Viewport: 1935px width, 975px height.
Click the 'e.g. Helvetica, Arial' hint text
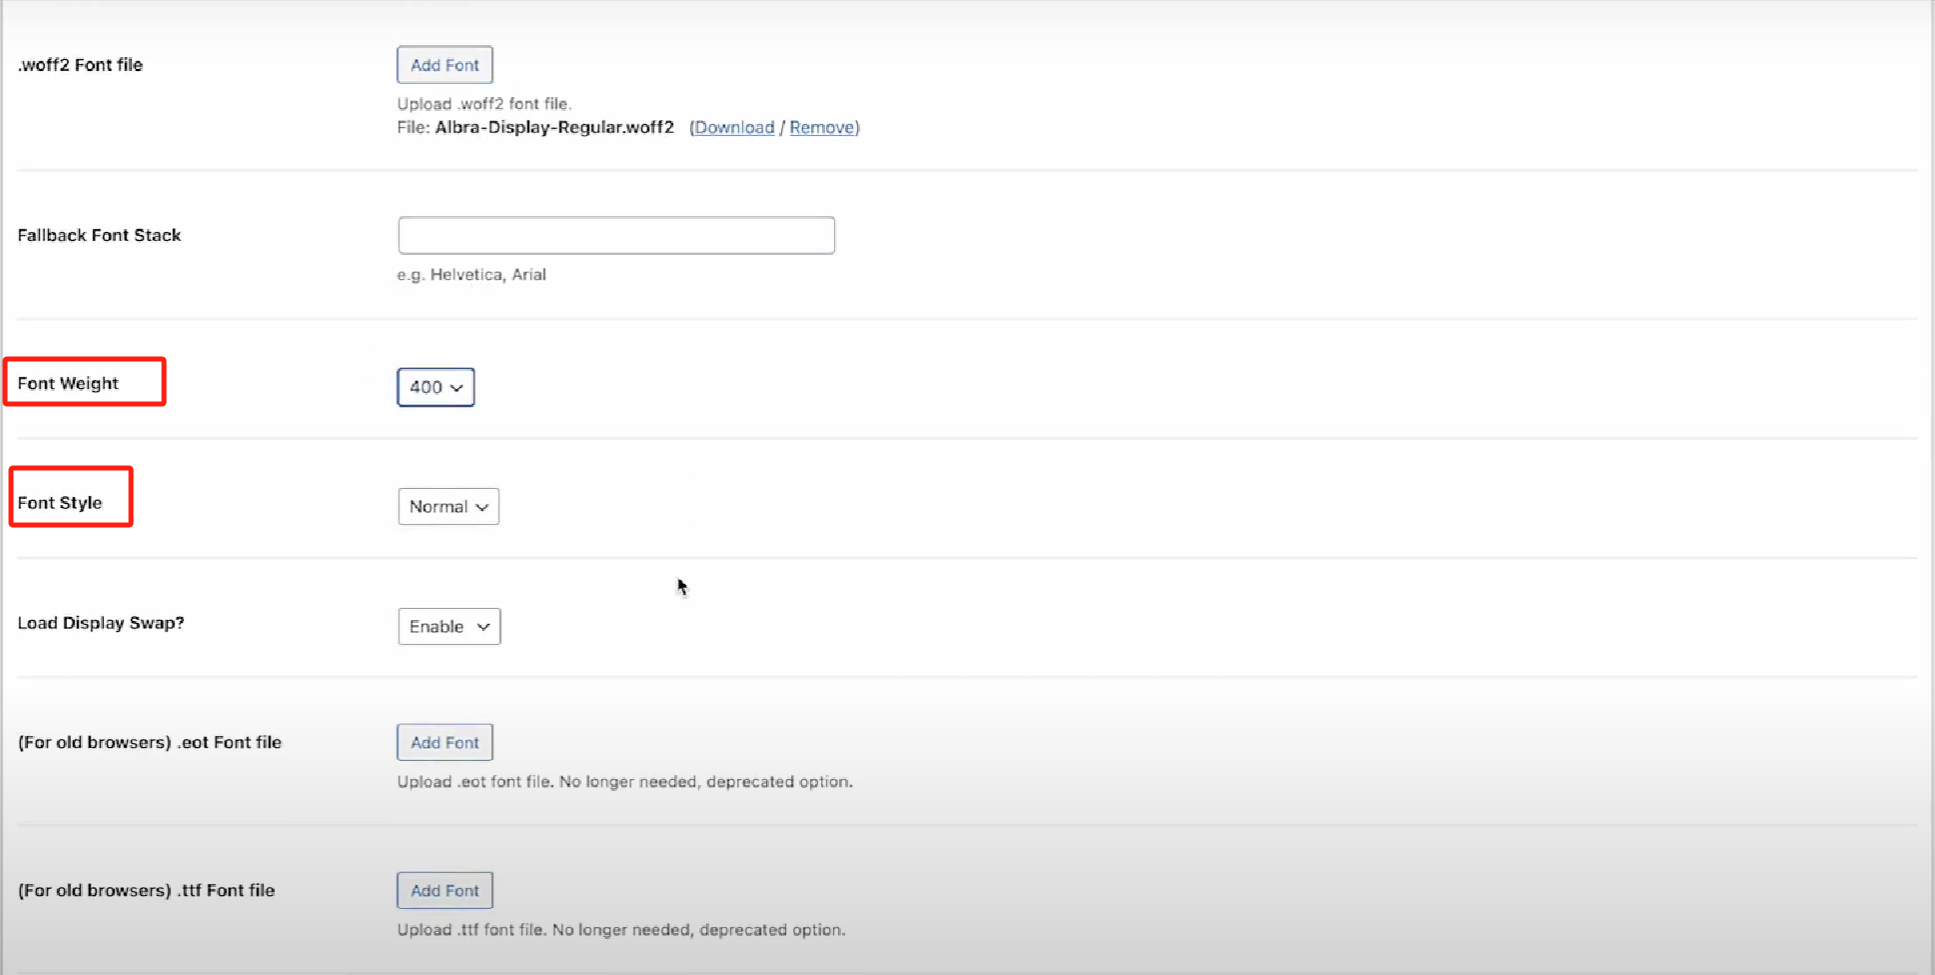click(x=471, y=274)
